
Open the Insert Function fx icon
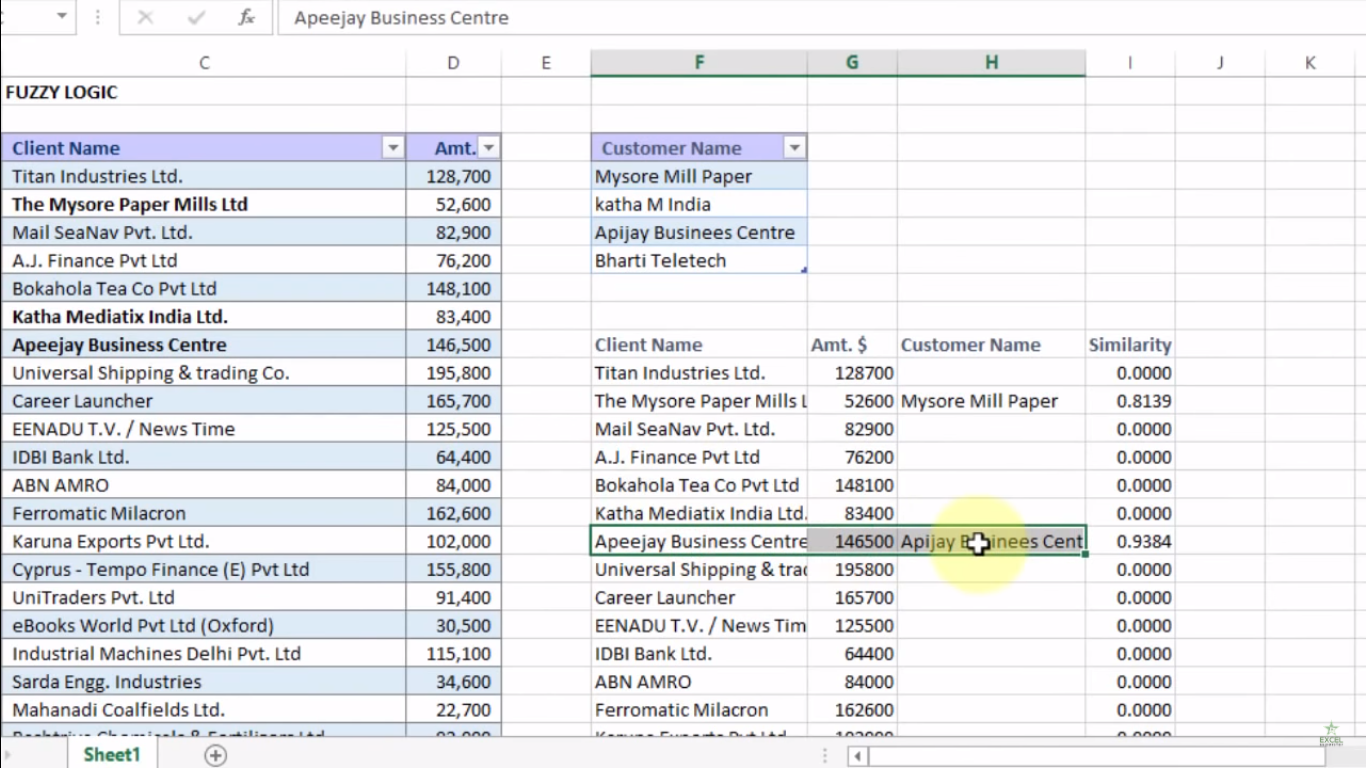246,18
